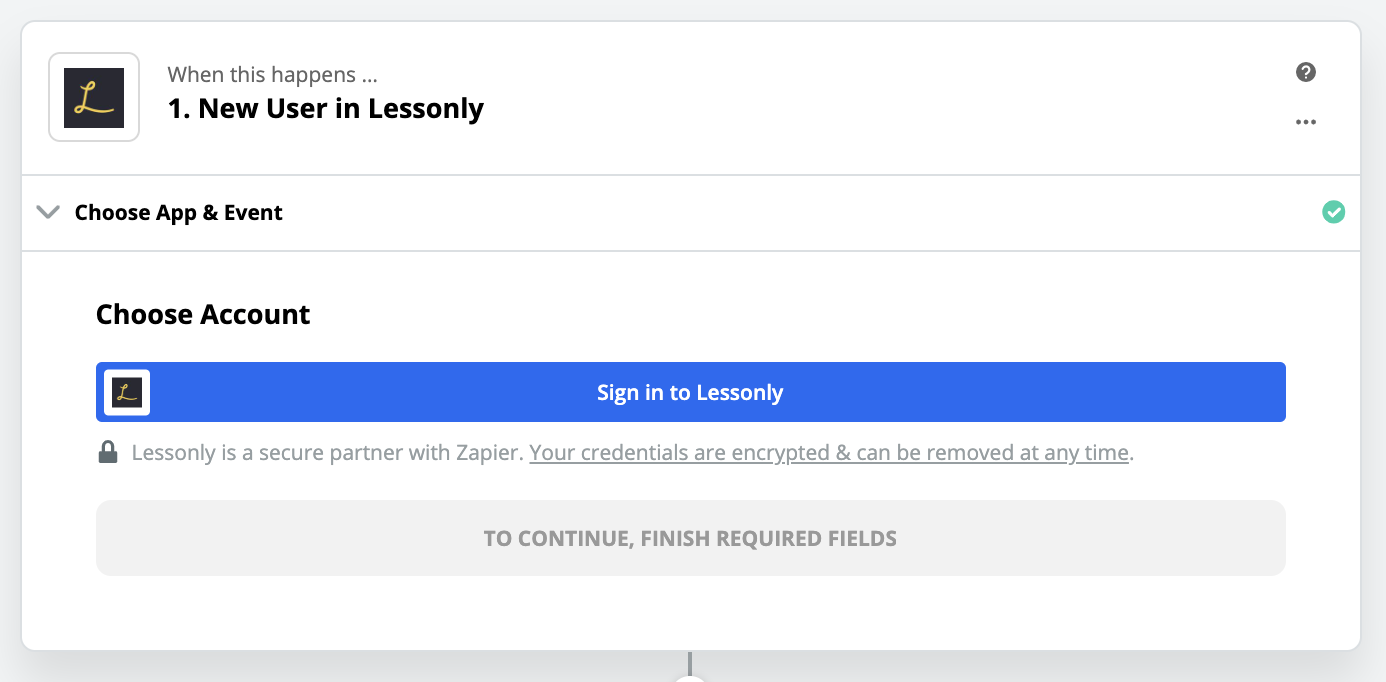Viewport: 1386px width, 682px height.
Task: Open the credentials are encrypted link
Action: pos(829,453)
